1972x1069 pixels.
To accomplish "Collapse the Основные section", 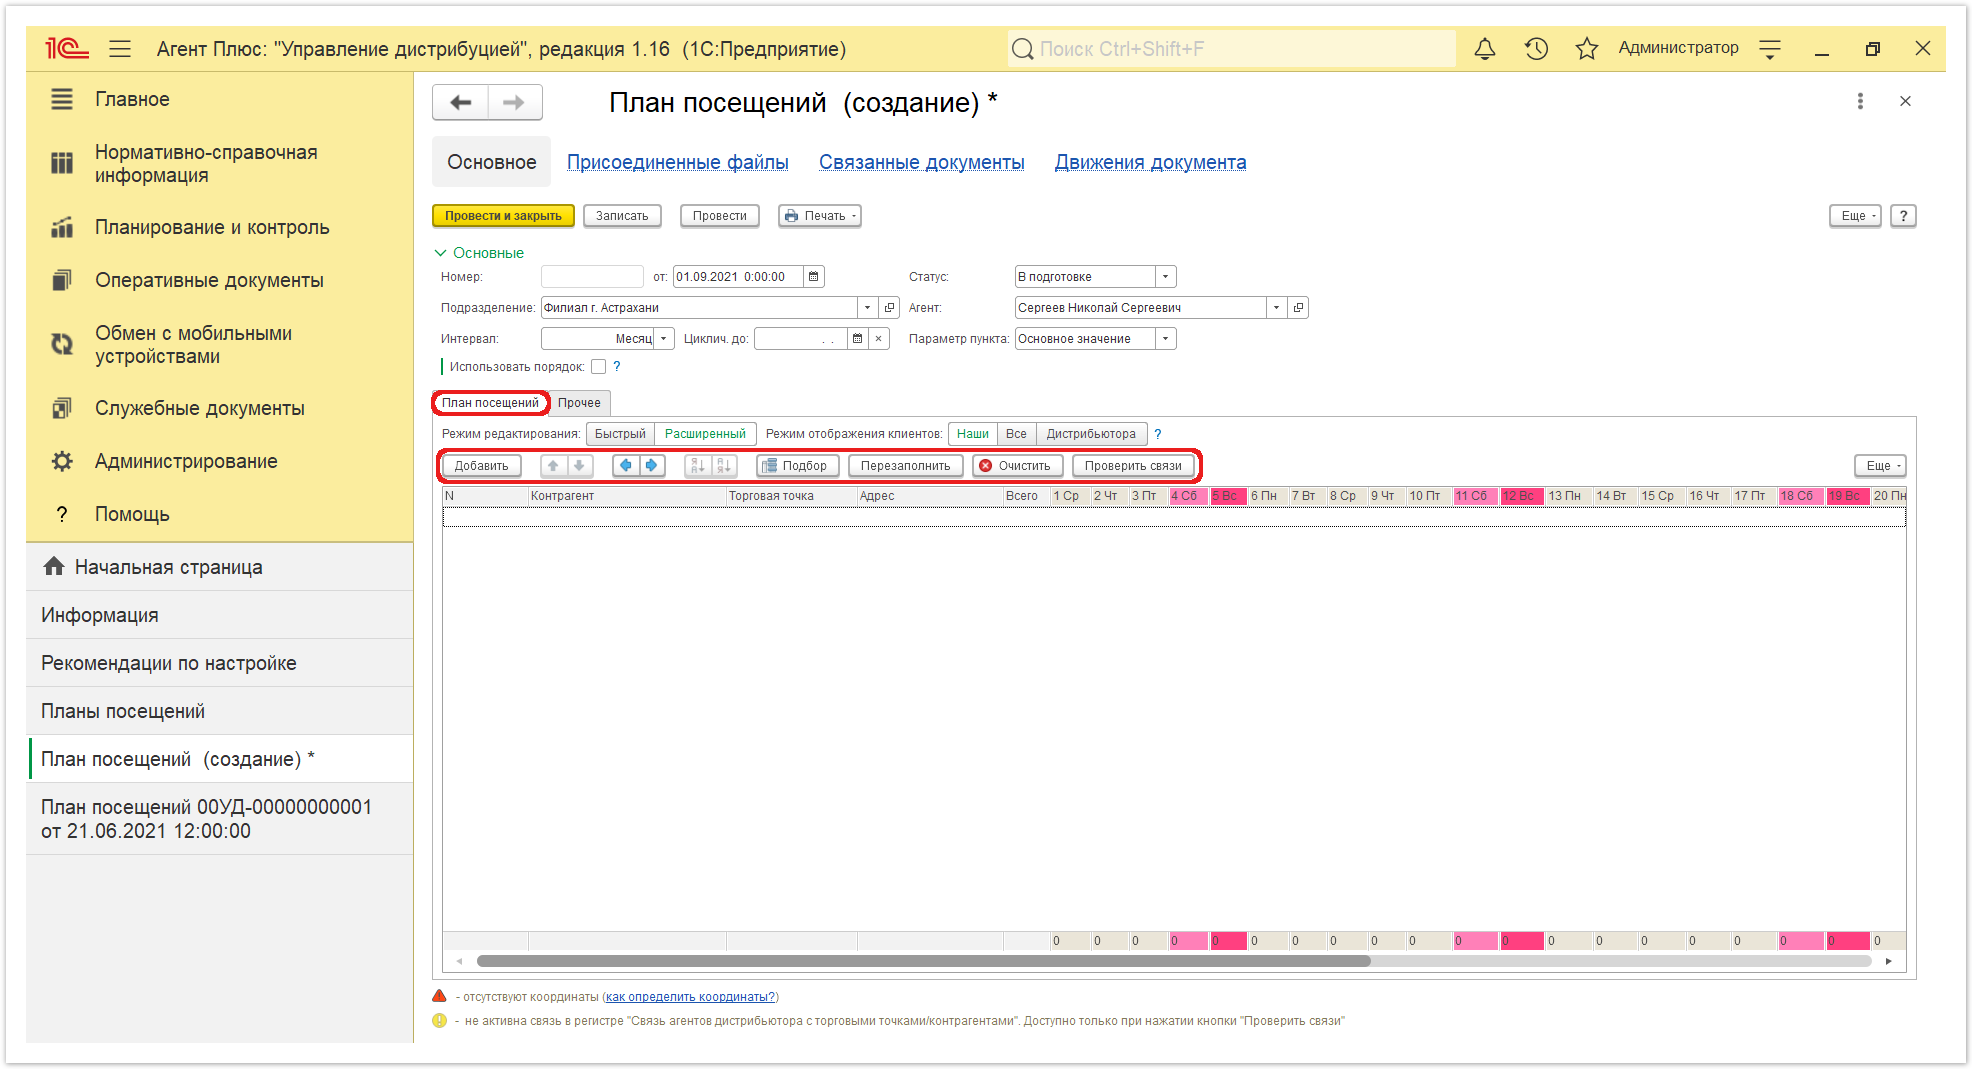I will pos(479,253).
